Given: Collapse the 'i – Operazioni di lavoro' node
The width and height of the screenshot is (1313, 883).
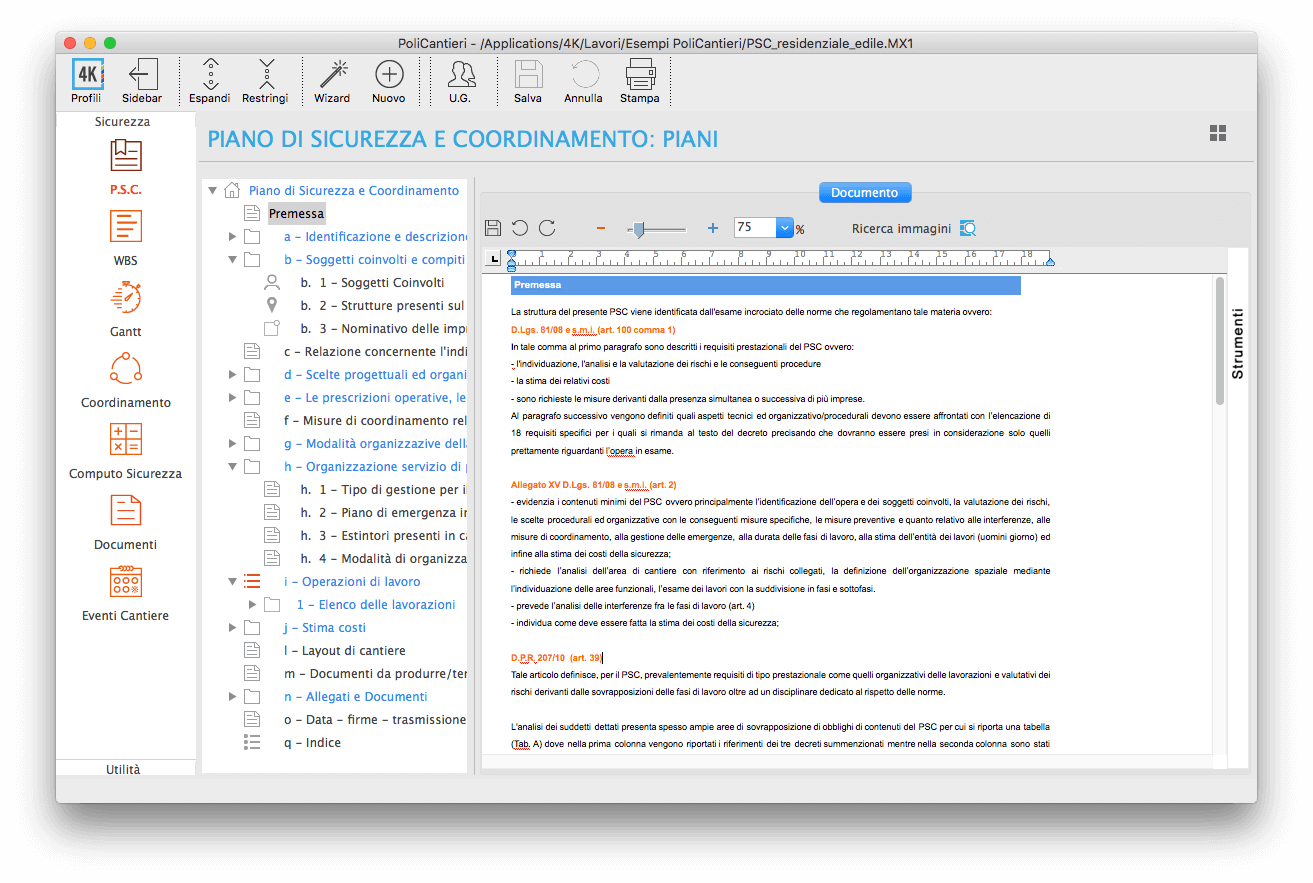Looking at the screenshot, I should (x=232, y=582).
